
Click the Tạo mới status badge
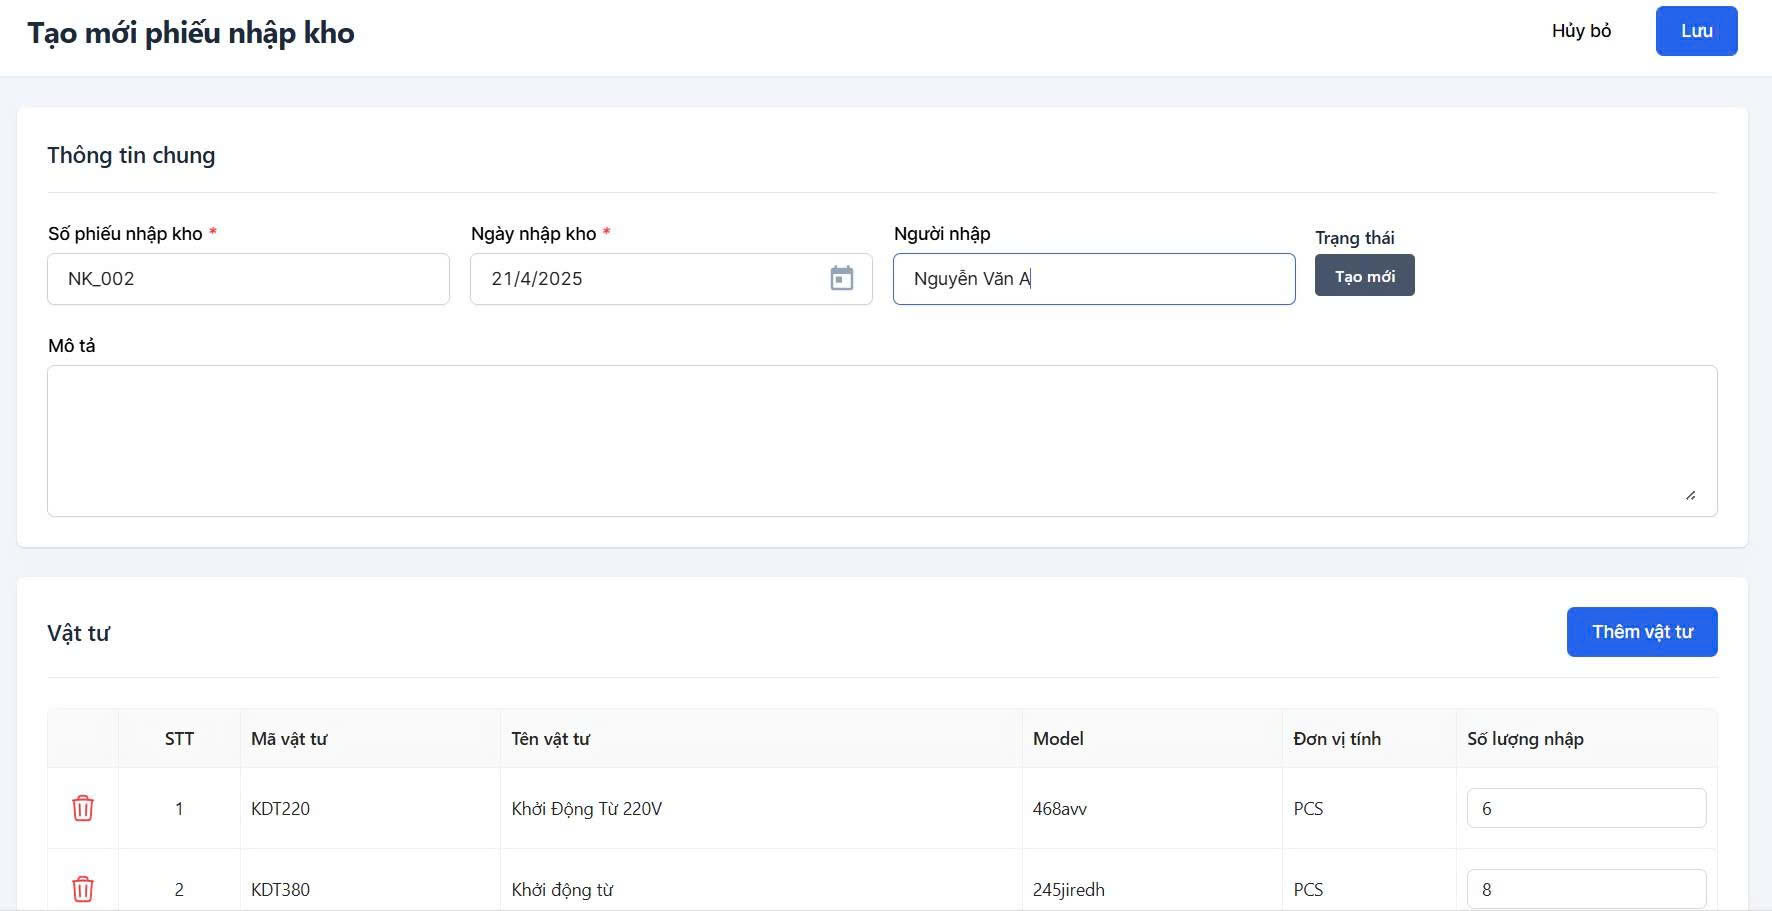pyautogui.click(x=1364, y=276)
